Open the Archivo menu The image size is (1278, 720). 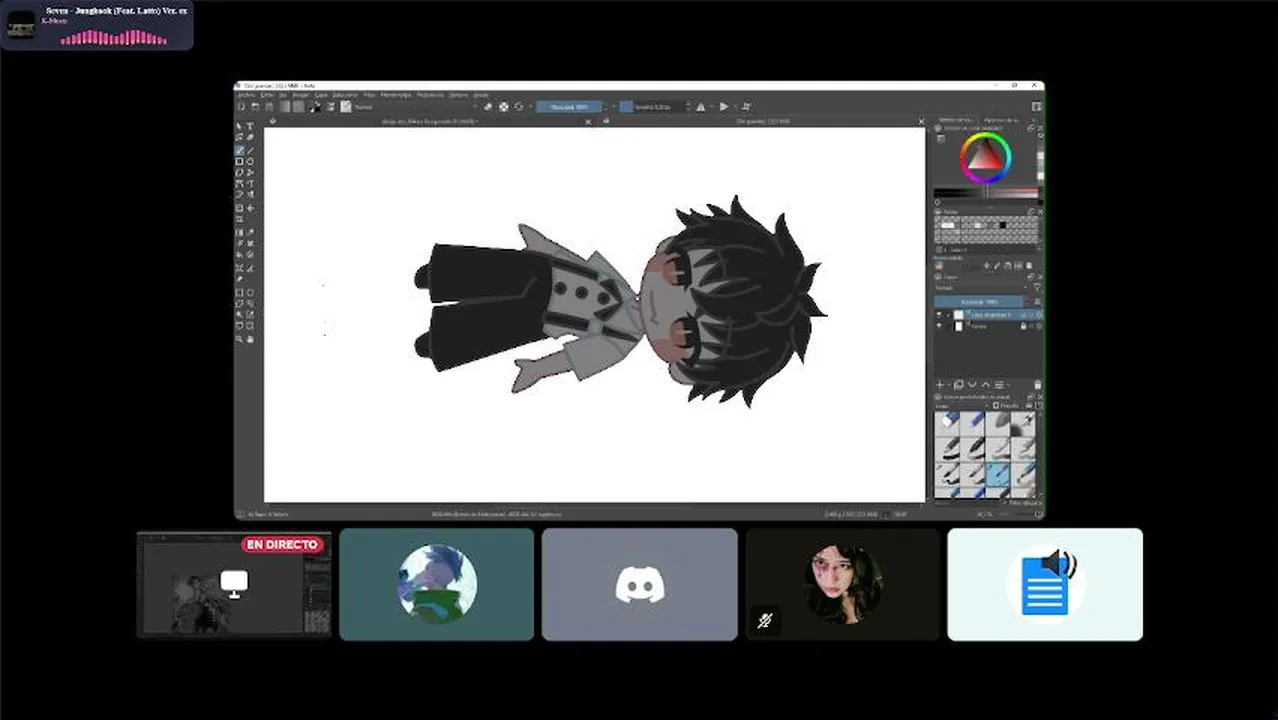click(244, 96)
